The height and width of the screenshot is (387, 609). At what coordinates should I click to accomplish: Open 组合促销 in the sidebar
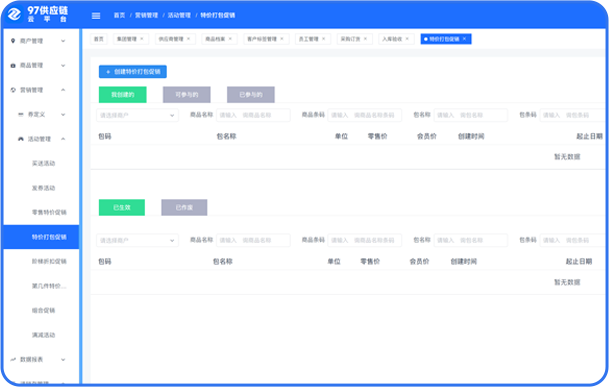[44, 310]
